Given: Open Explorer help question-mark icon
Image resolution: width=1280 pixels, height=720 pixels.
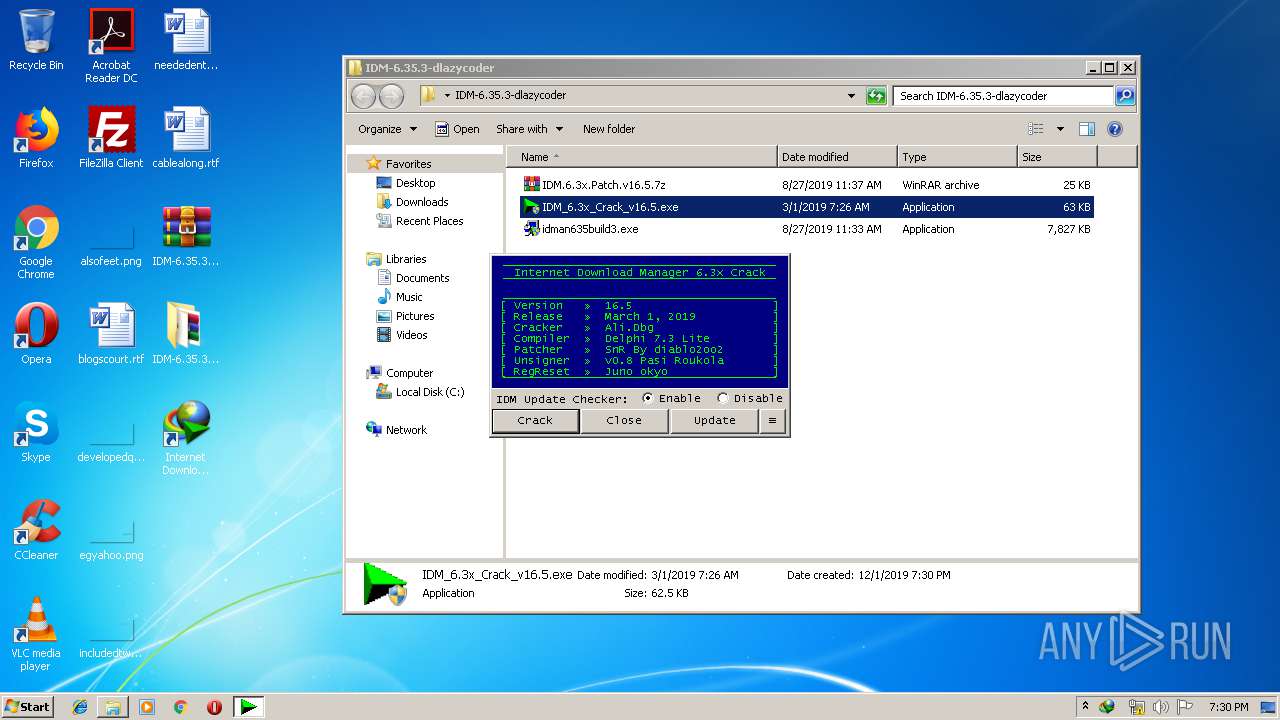Looking at the screenshot, I should tap(1115, 129).
